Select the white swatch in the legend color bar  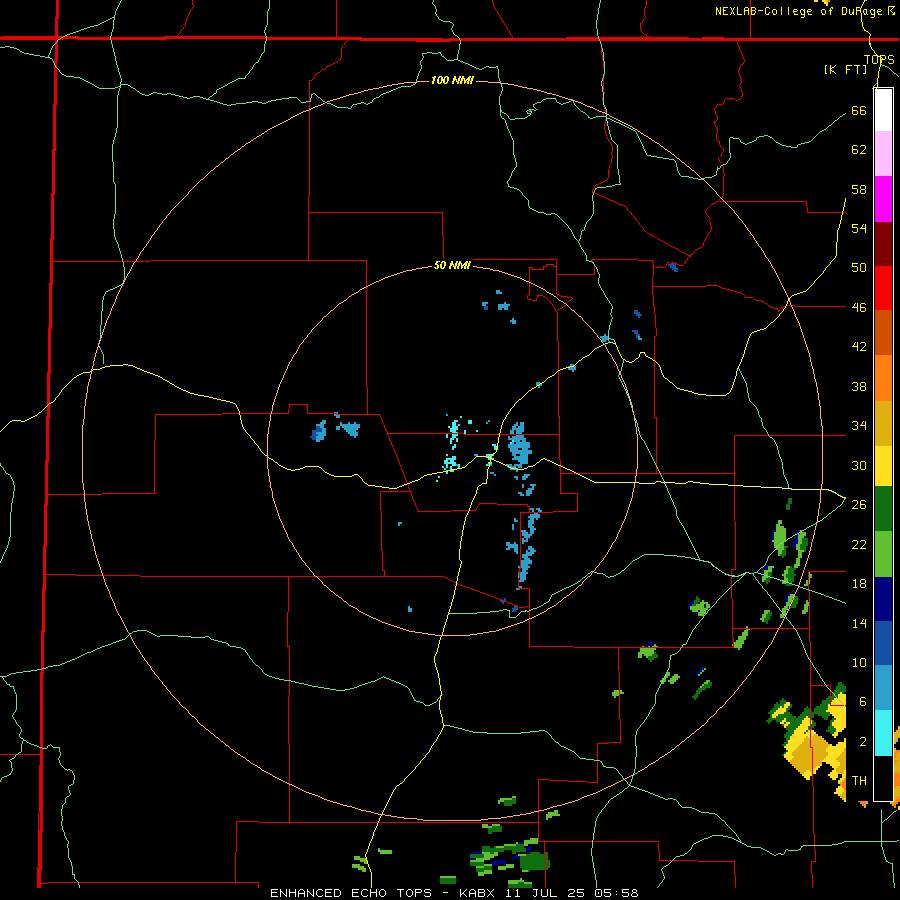click(883, 110)
